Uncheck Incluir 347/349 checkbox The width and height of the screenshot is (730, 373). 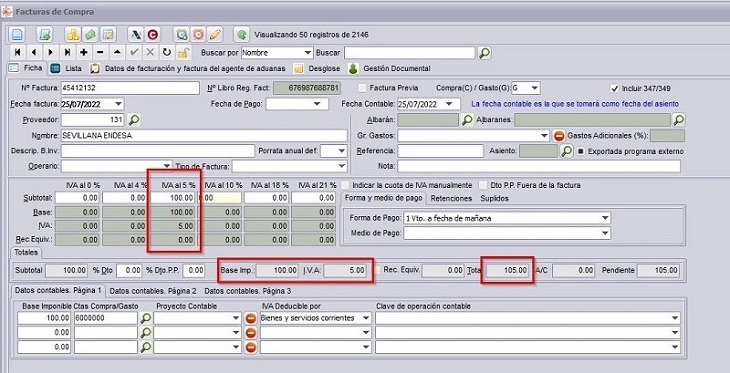pos(615,88)
